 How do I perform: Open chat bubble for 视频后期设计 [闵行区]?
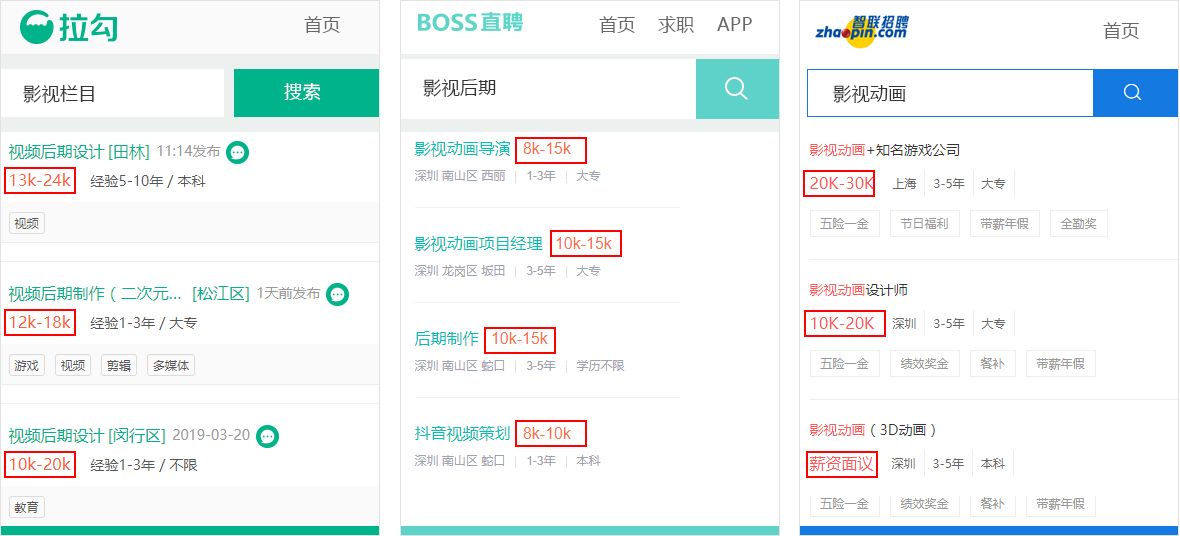click(267, 436)
